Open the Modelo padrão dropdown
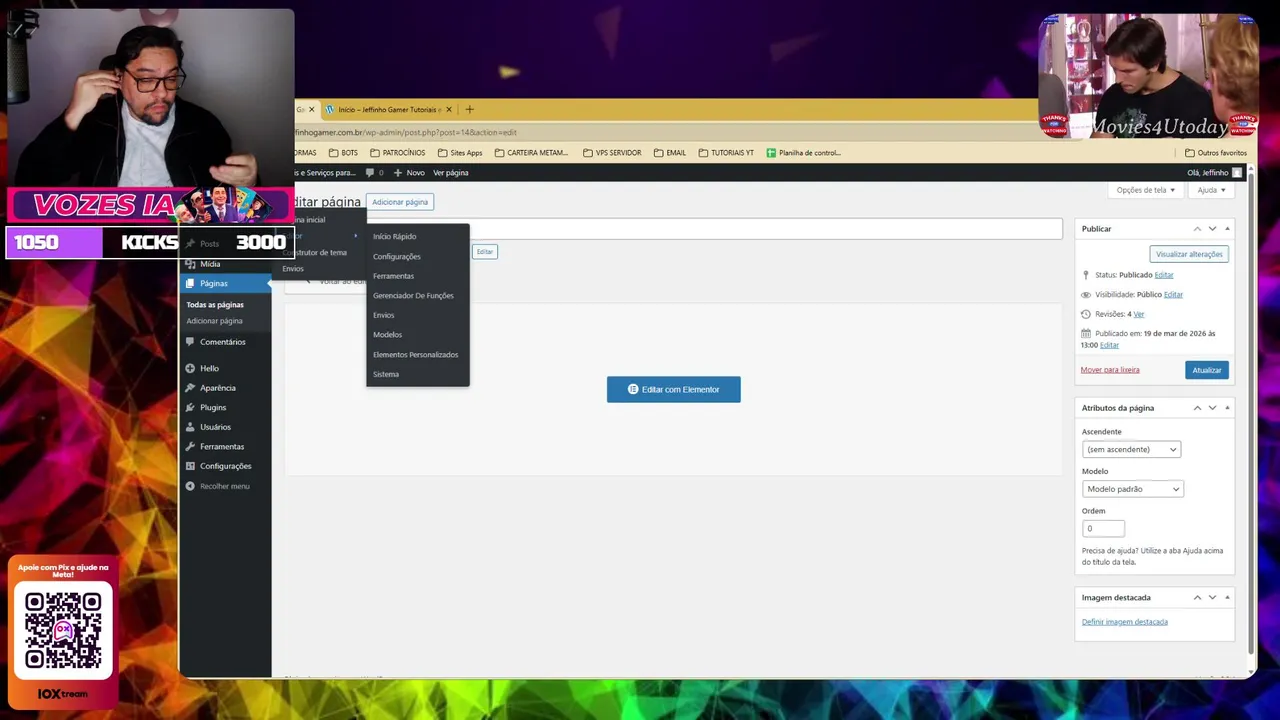The width and height of the screenshot is (1280, 720). point(1132,489)
